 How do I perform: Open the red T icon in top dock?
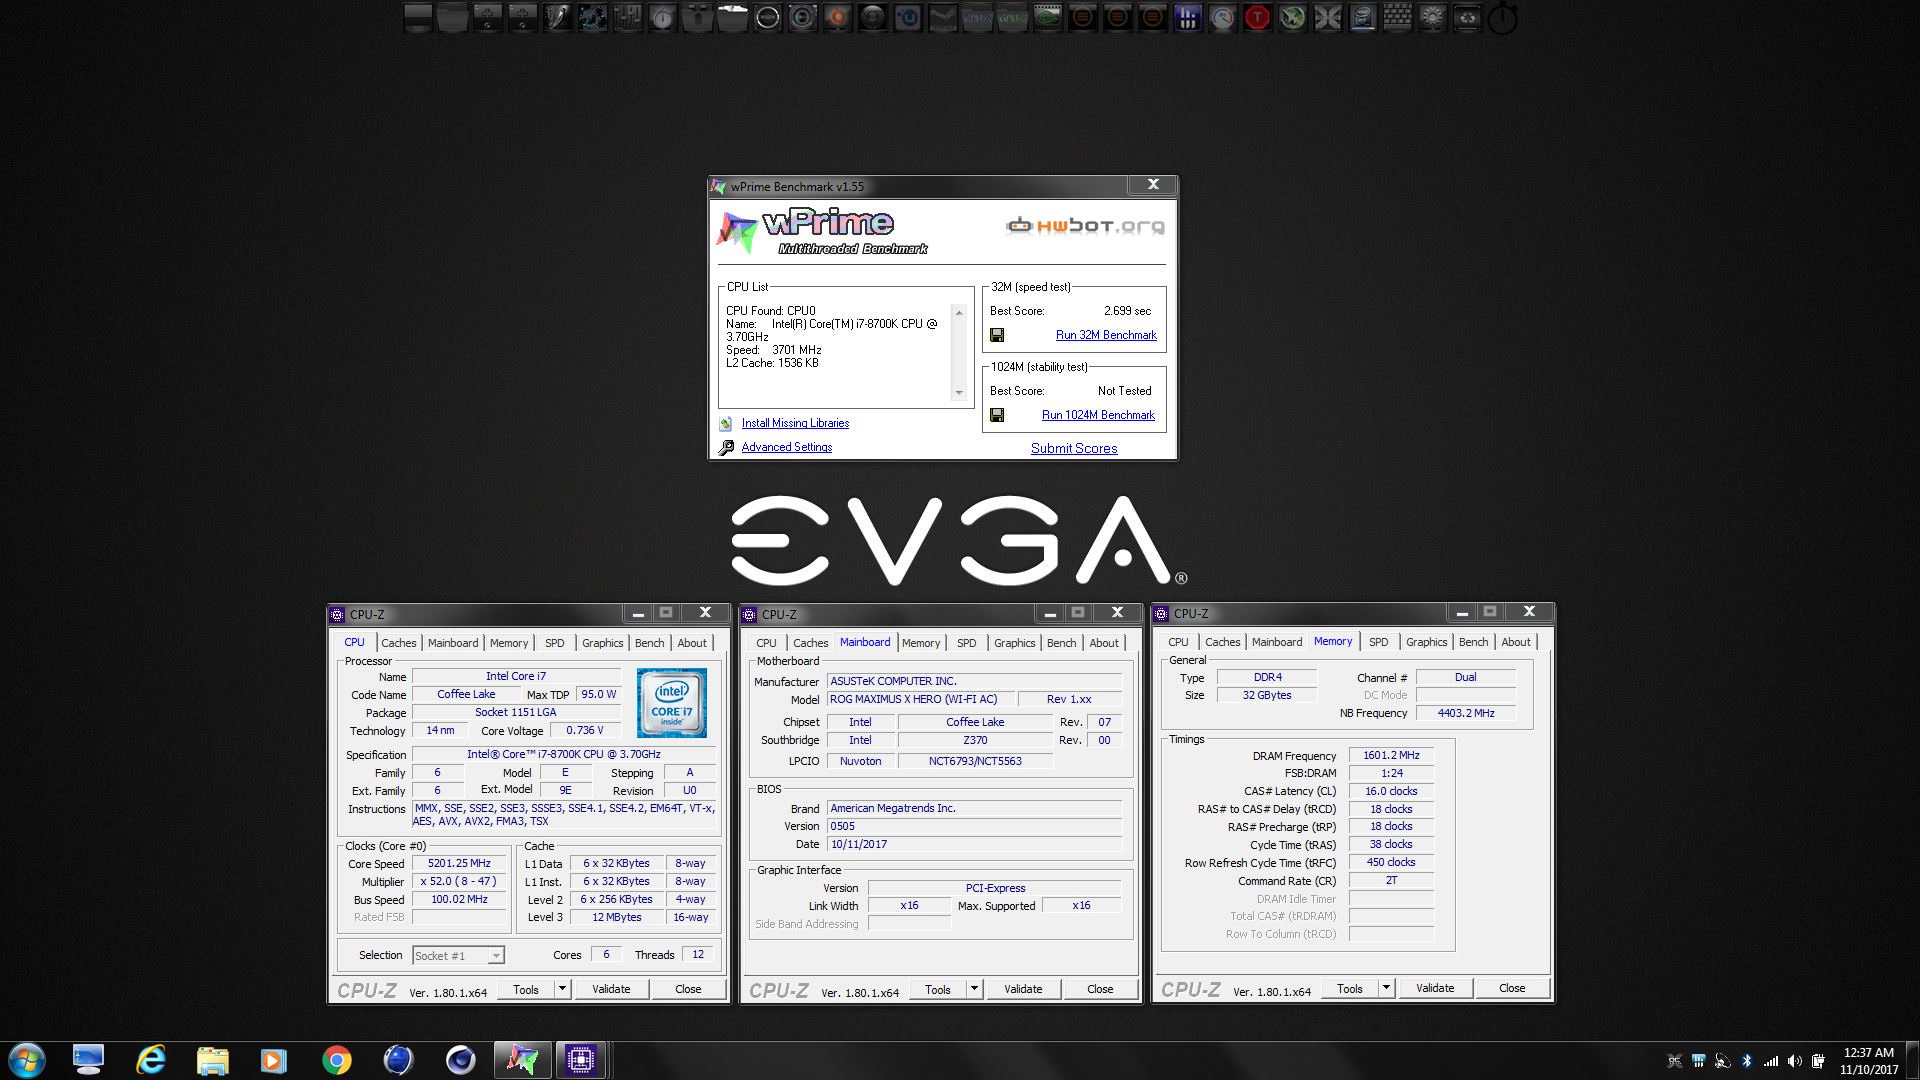pos(1256,18)
